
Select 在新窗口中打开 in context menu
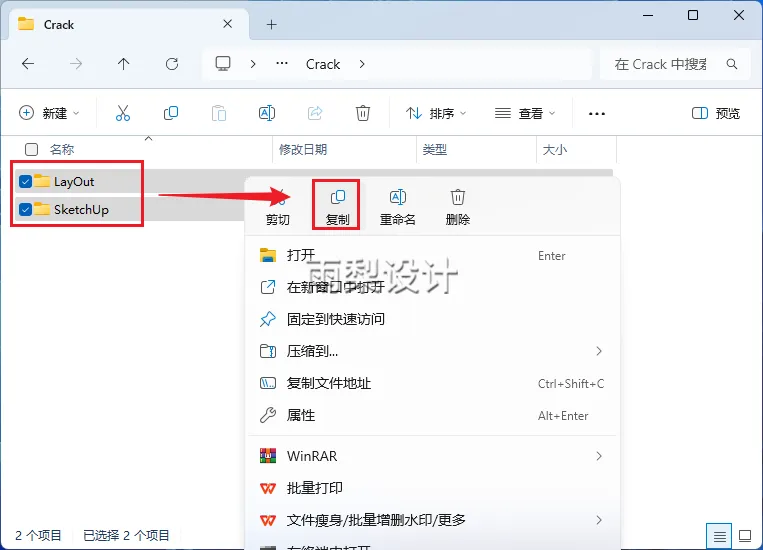point(432,287)
